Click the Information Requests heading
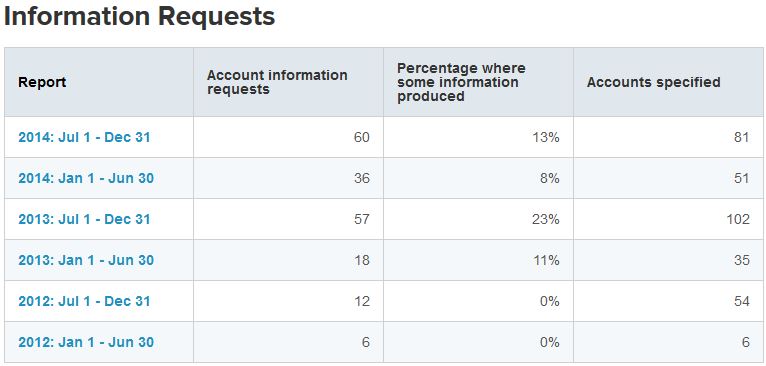 pyautogui.click(x=139, y=17)
